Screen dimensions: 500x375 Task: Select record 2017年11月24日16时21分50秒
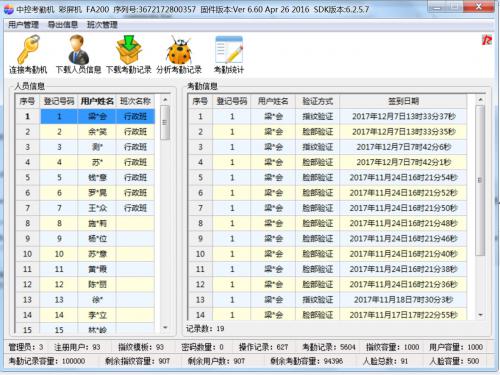328,208
